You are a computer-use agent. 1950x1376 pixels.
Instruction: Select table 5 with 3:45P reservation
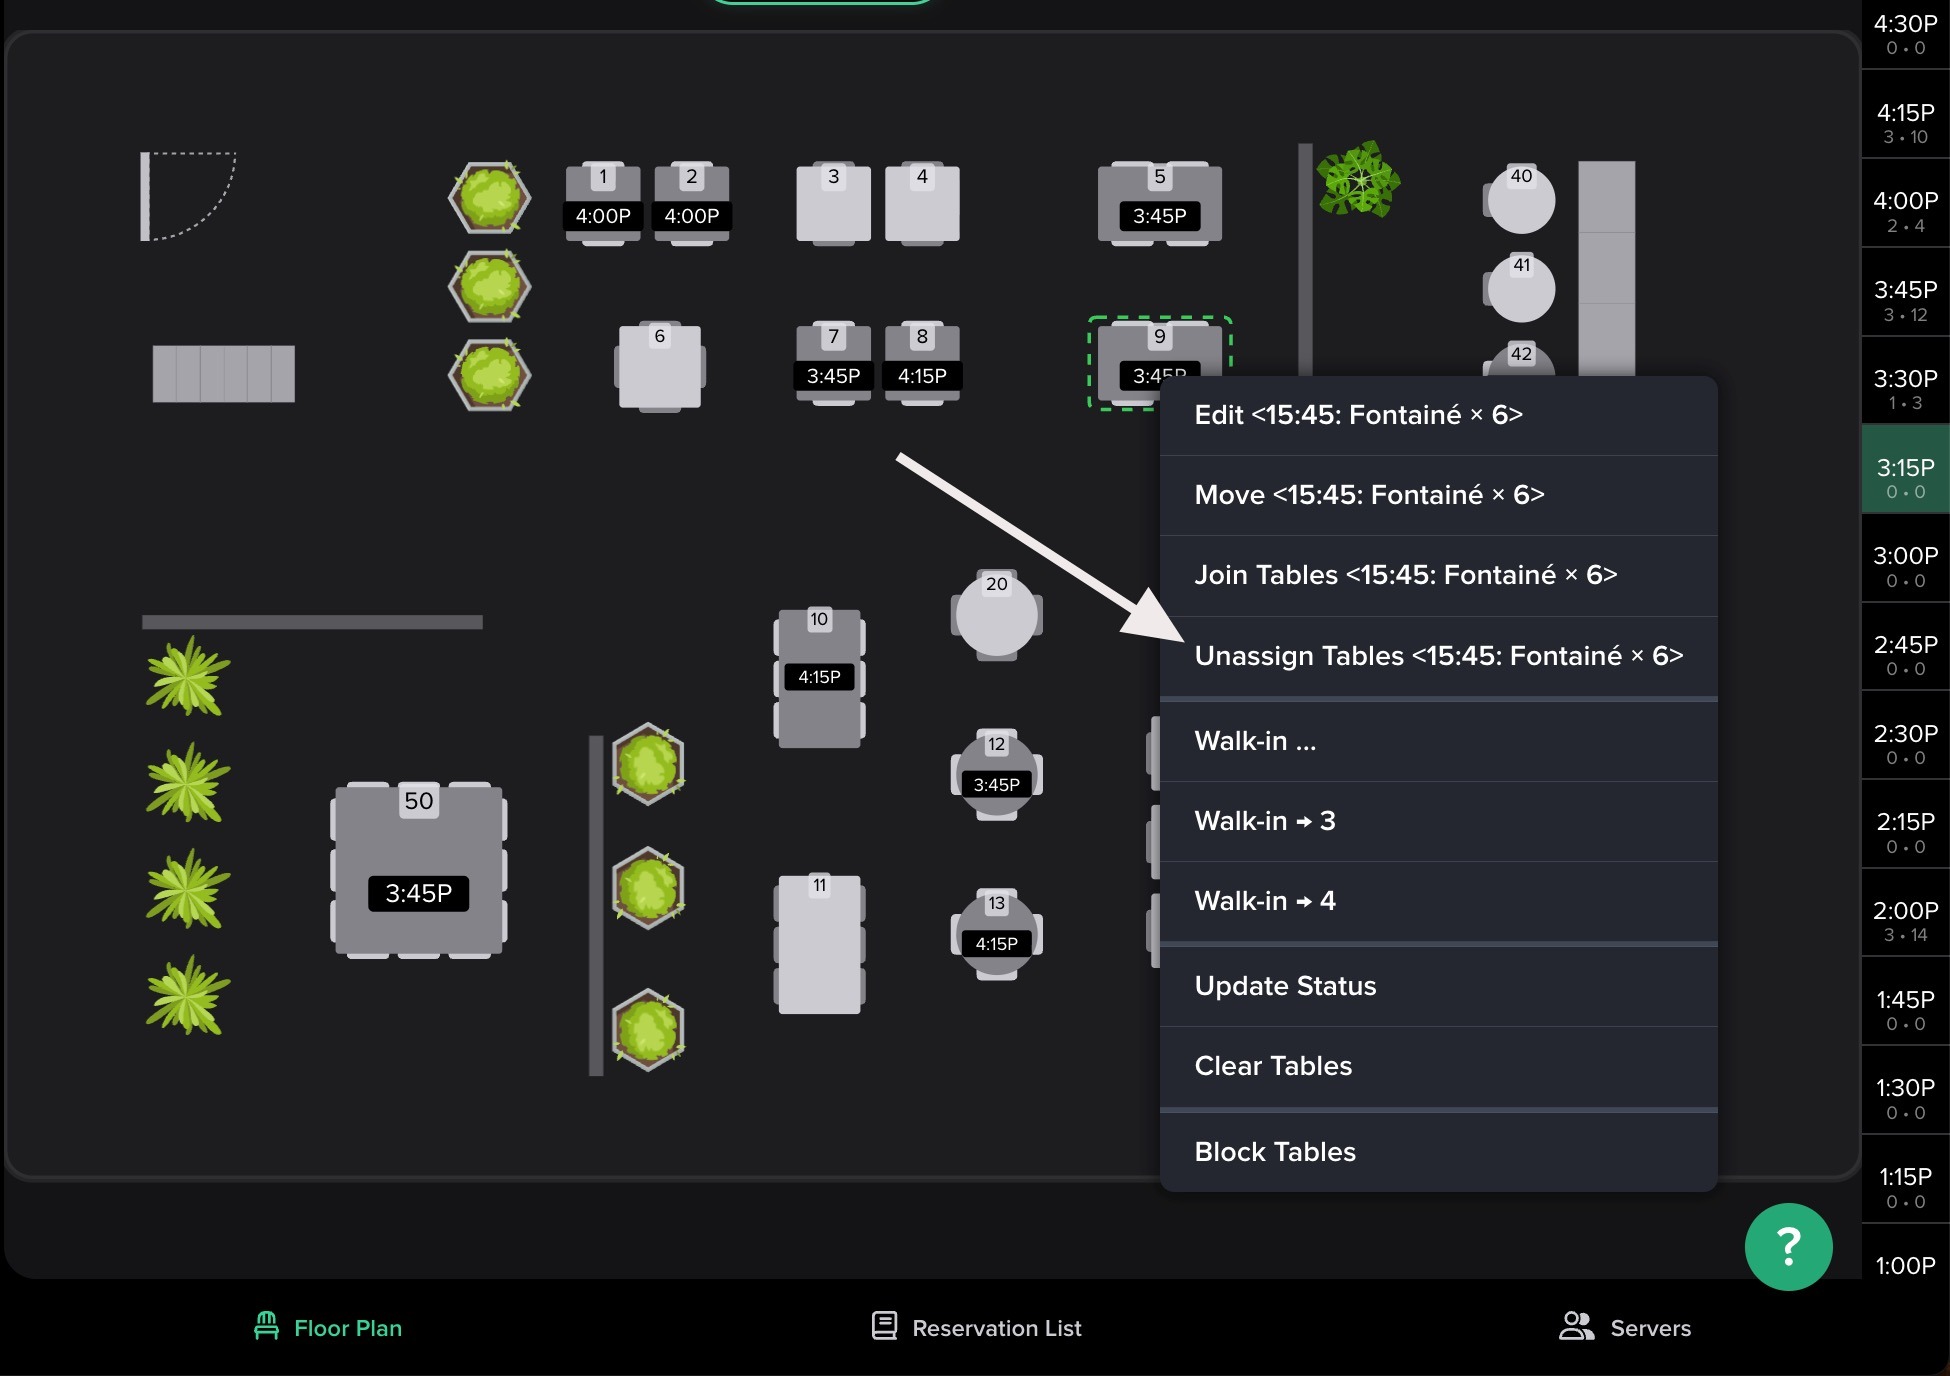[x=1159, y=204]
